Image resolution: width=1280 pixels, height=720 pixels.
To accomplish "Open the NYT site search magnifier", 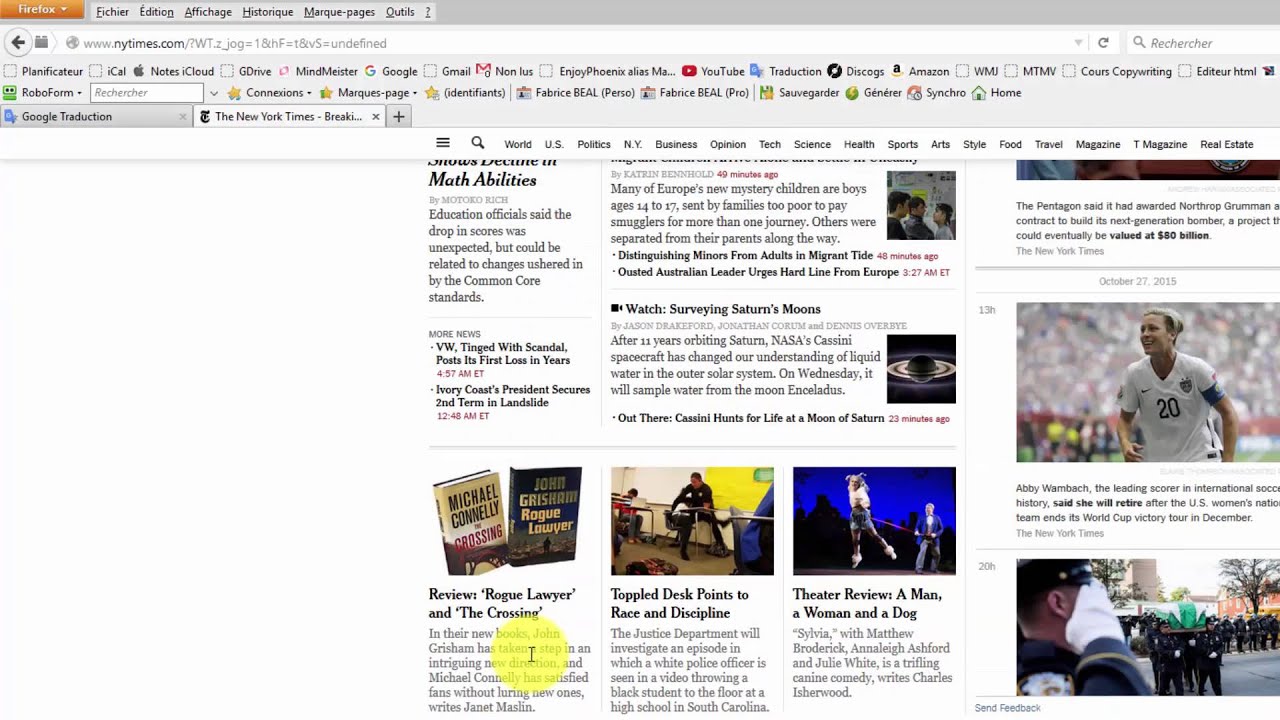I will point(478,143).
